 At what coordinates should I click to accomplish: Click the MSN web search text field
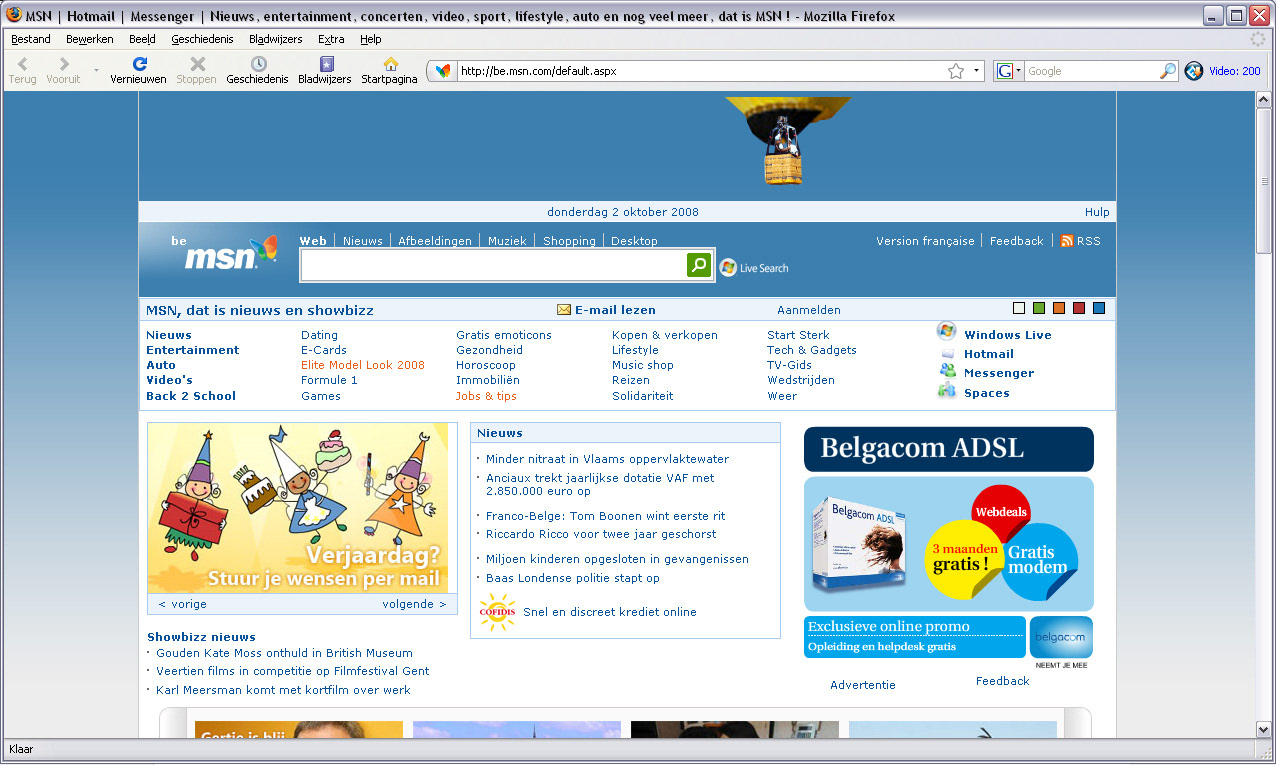tap(493, 265)
